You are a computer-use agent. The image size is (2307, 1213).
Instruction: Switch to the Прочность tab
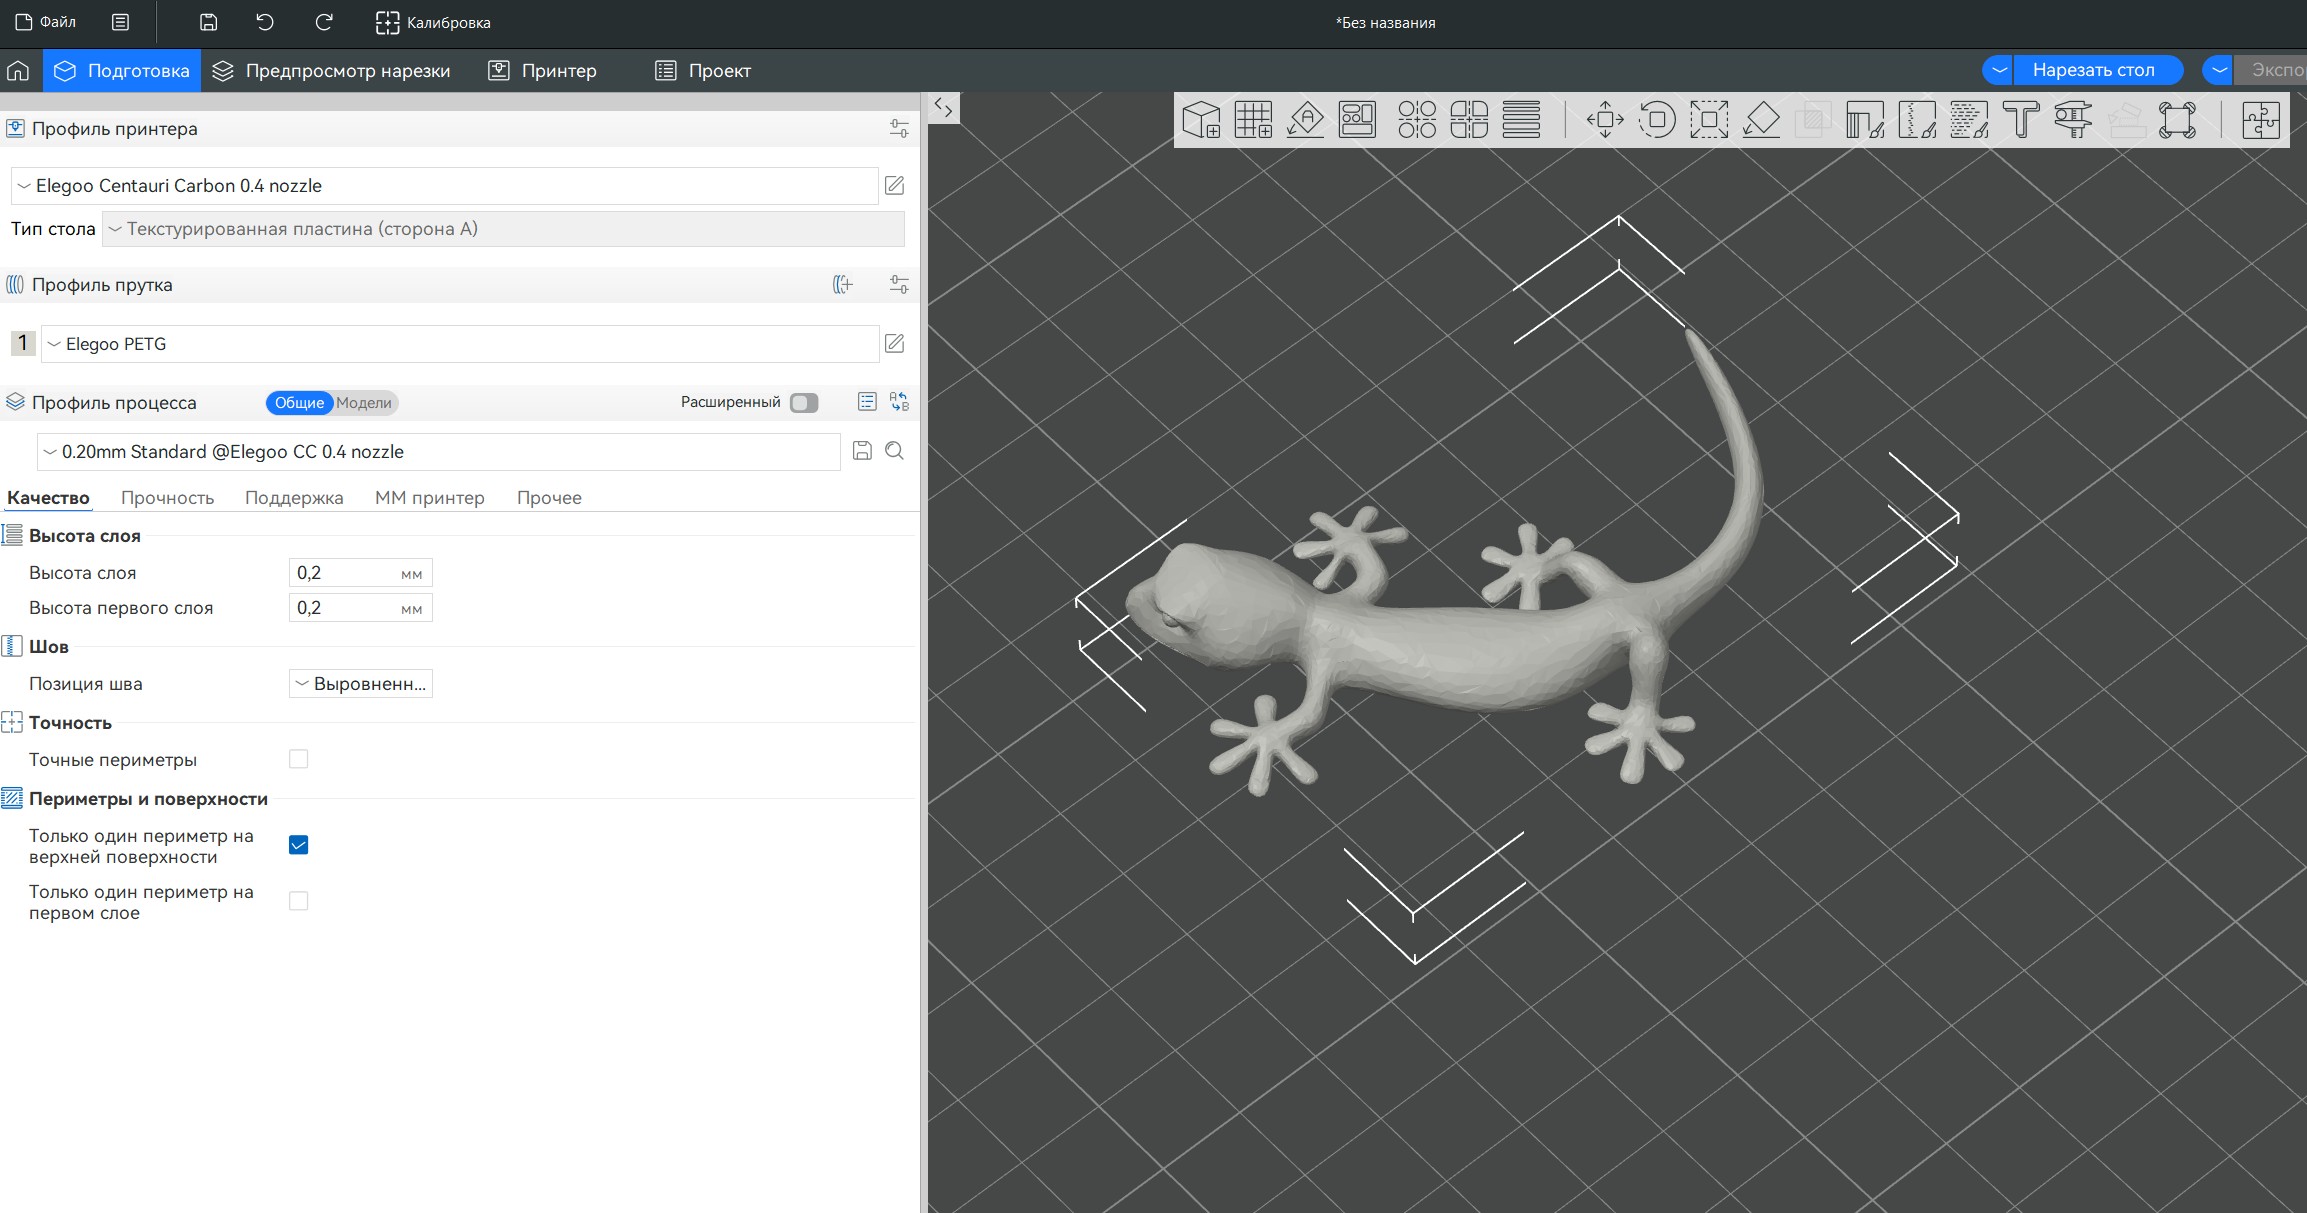tap(167, 498)
